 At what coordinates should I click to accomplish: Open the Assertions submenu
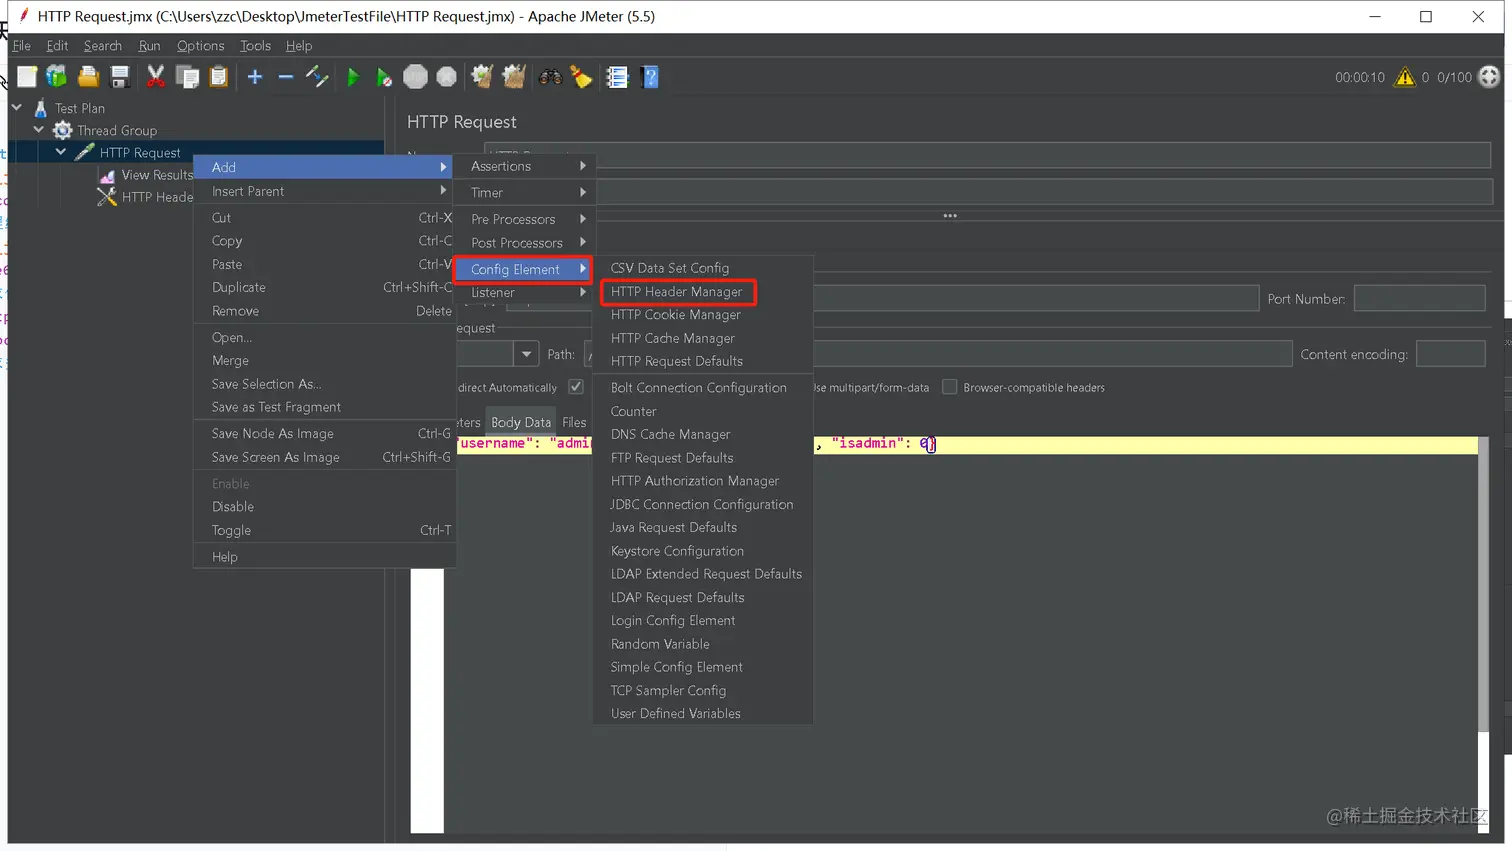[x=525, y=166]
